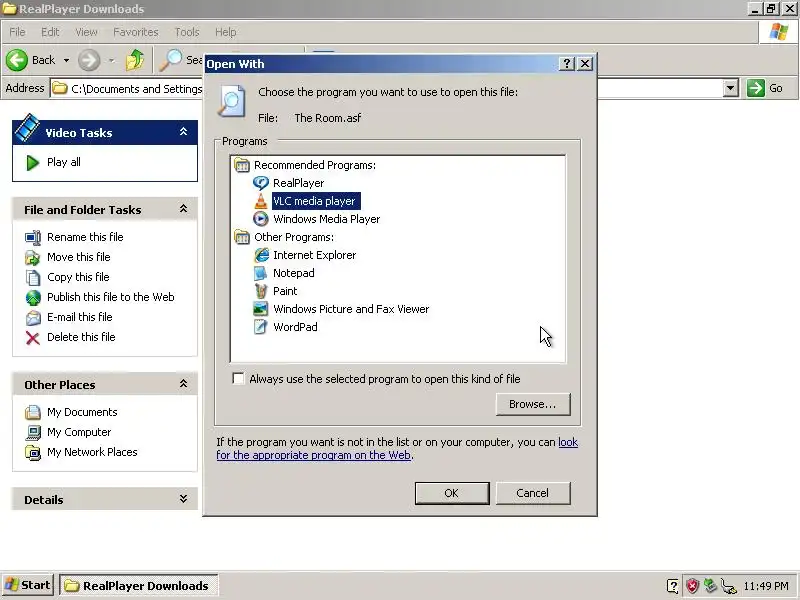Click the Start button
Viewport: 800px width, 600px height.
click(28, 585)
